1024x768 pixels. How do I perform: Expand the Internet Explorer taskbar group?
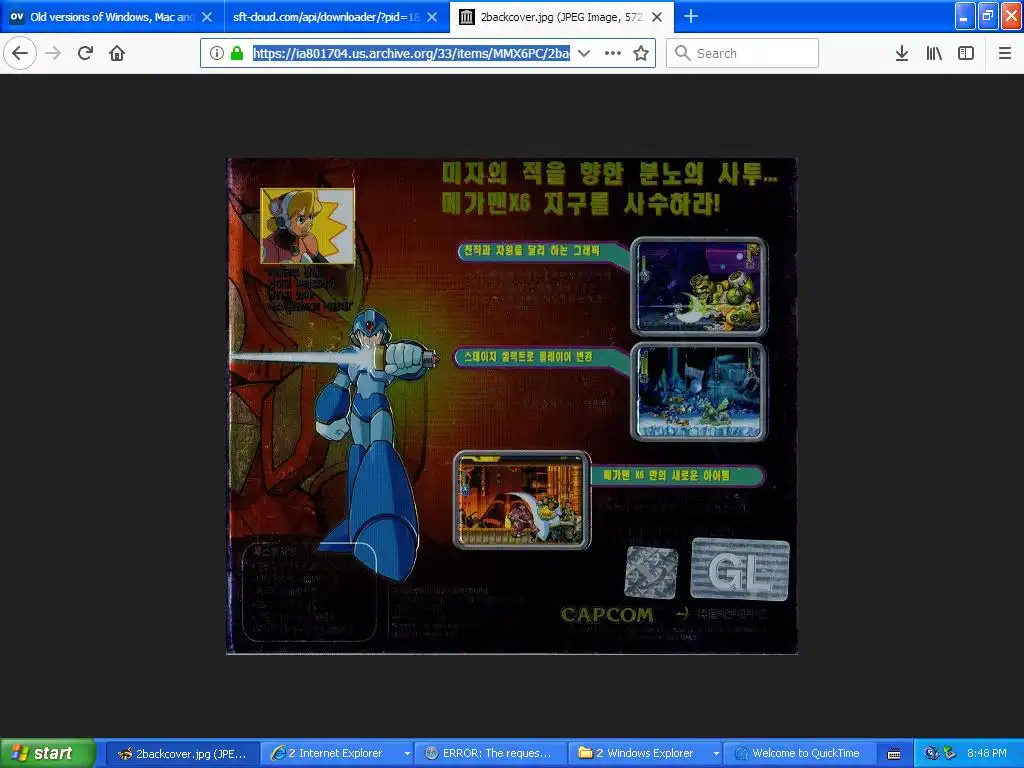point(408,753)
